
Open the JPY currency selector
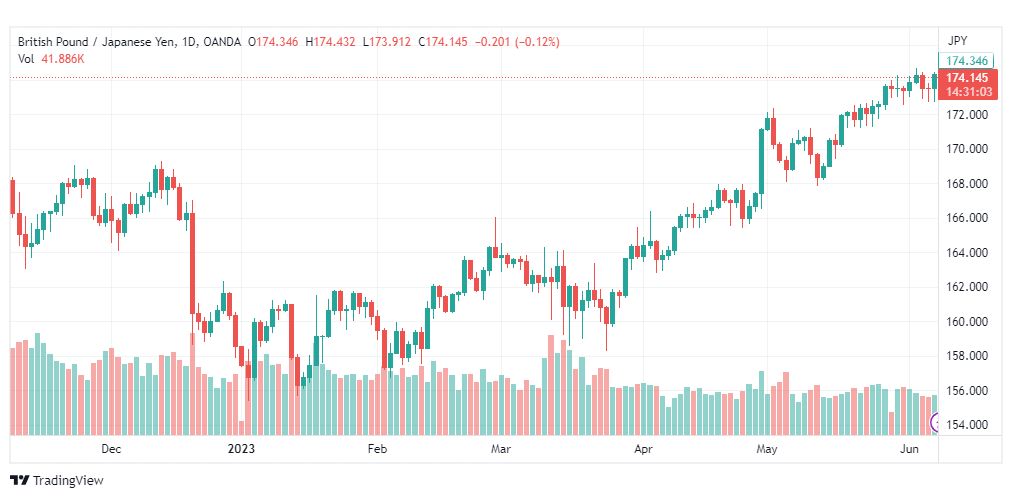click(957, 41)
